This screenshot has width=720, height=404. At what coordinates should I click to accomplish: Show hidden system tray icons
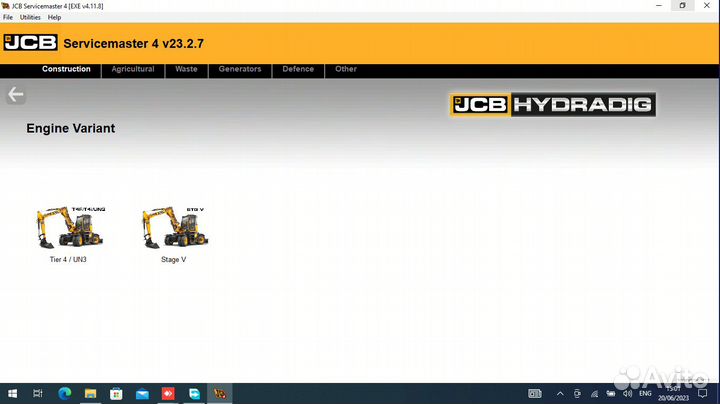pyautogui.click(x=560, y=393)
